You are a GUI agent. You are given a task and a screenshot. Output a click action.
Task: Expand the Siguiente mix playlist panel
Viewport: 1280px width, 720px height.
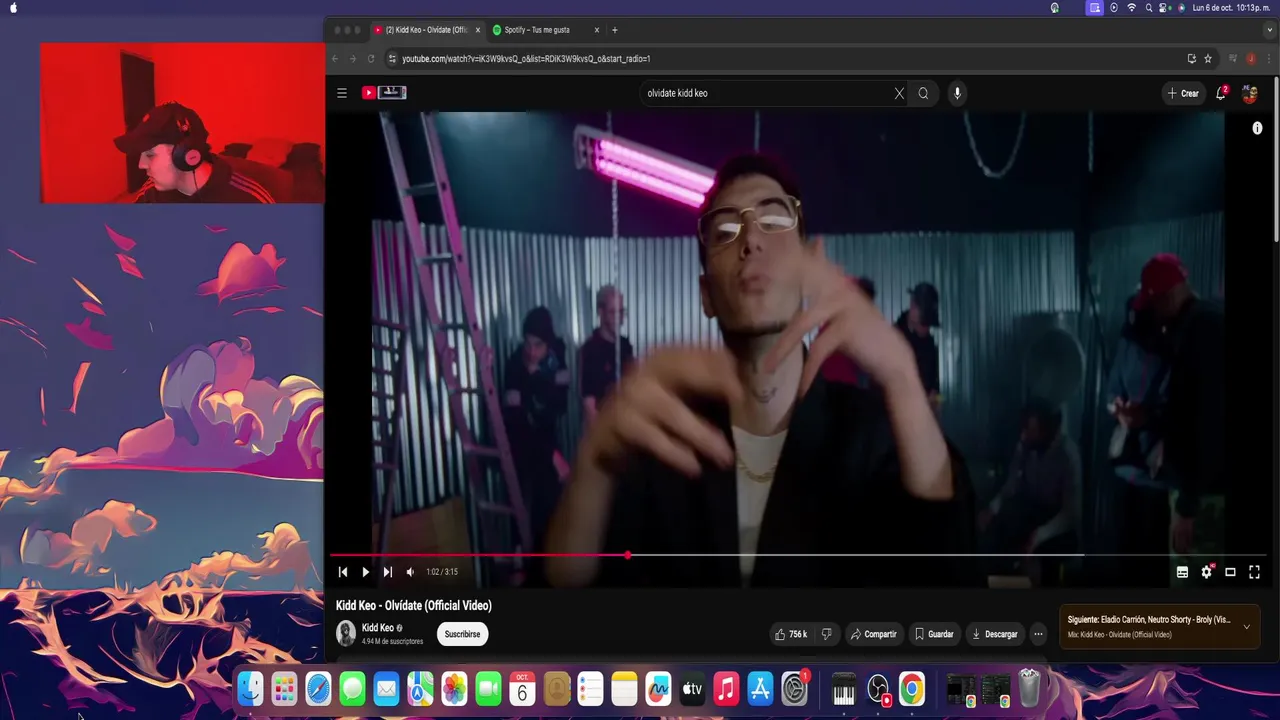pos(1246,627)
